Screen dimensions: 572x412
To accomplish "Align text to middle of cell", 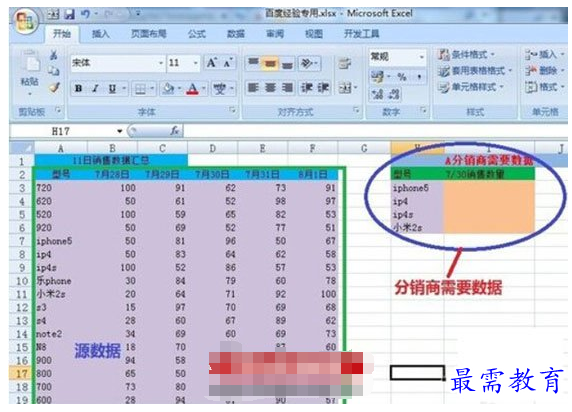I will (x=270, y=63).
